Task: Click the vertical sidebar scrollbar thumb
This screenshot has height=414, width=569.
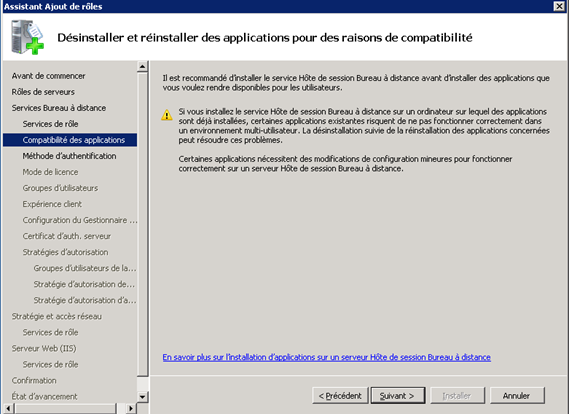Action: pyautogui.click(x=142, y=224)
